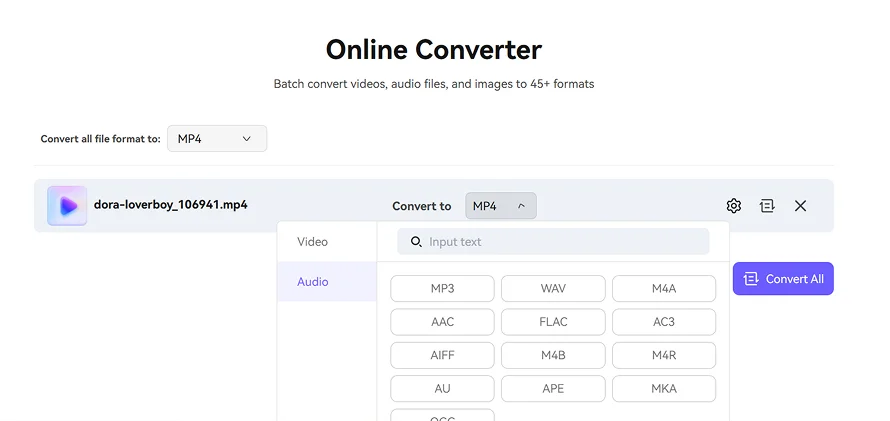
Task: Choose WAV format
Action: pos(553,288)
